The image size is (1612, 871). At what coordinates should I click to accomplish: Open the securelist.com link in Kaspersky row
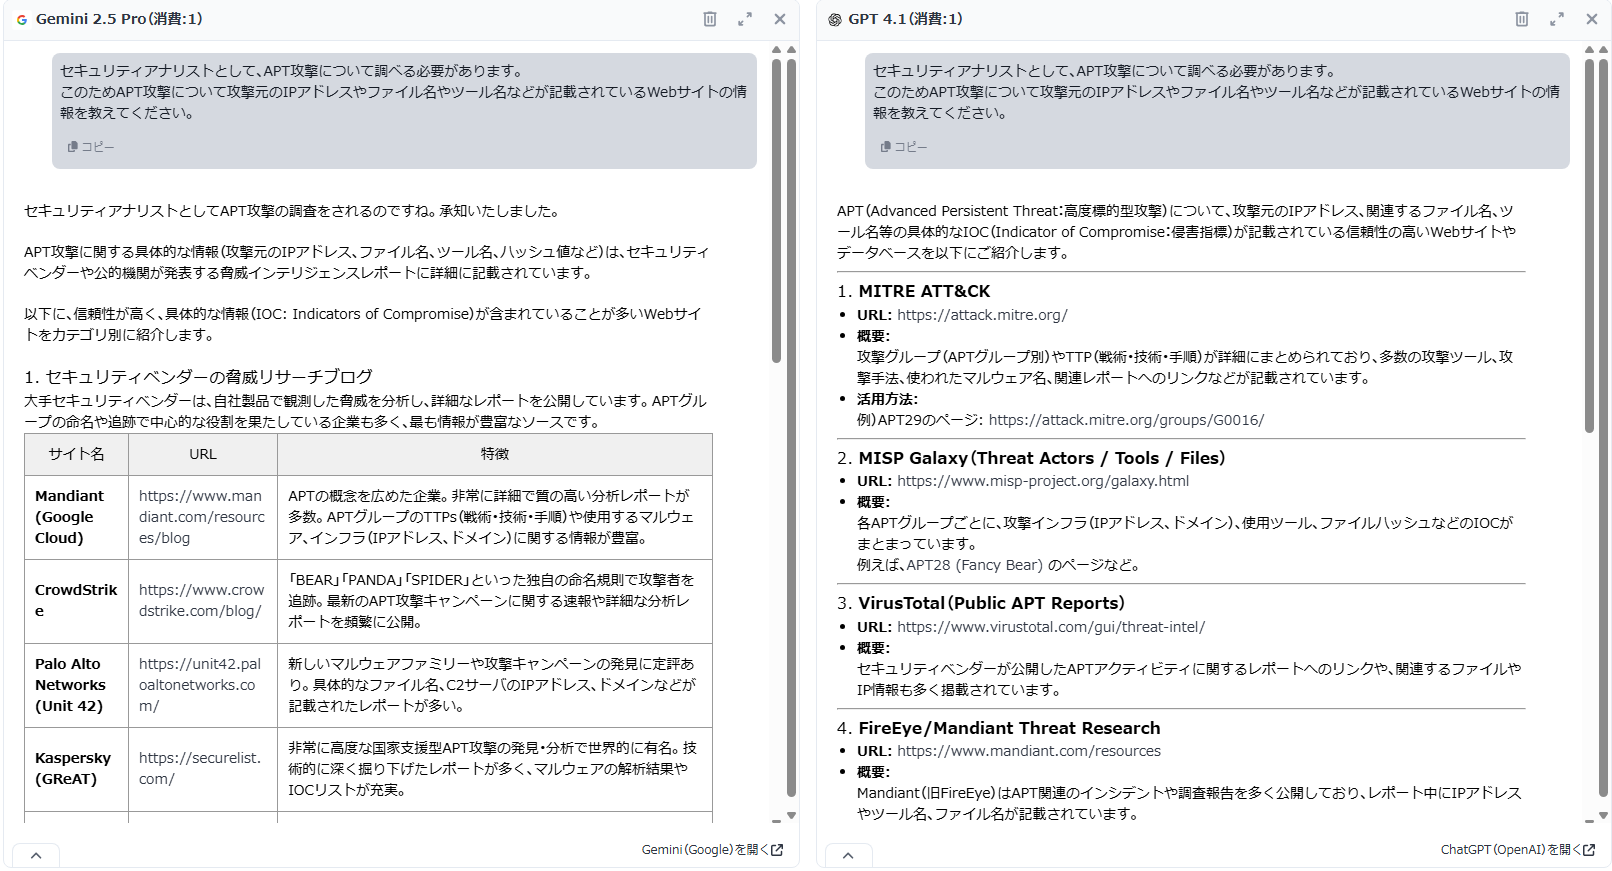pyautogui.click(x=199, y=768)
